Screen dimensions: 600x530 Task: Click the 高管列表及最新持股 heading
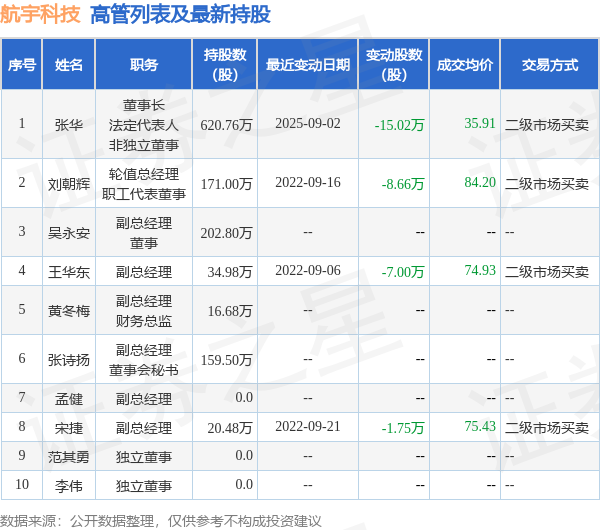coord(180,15)
